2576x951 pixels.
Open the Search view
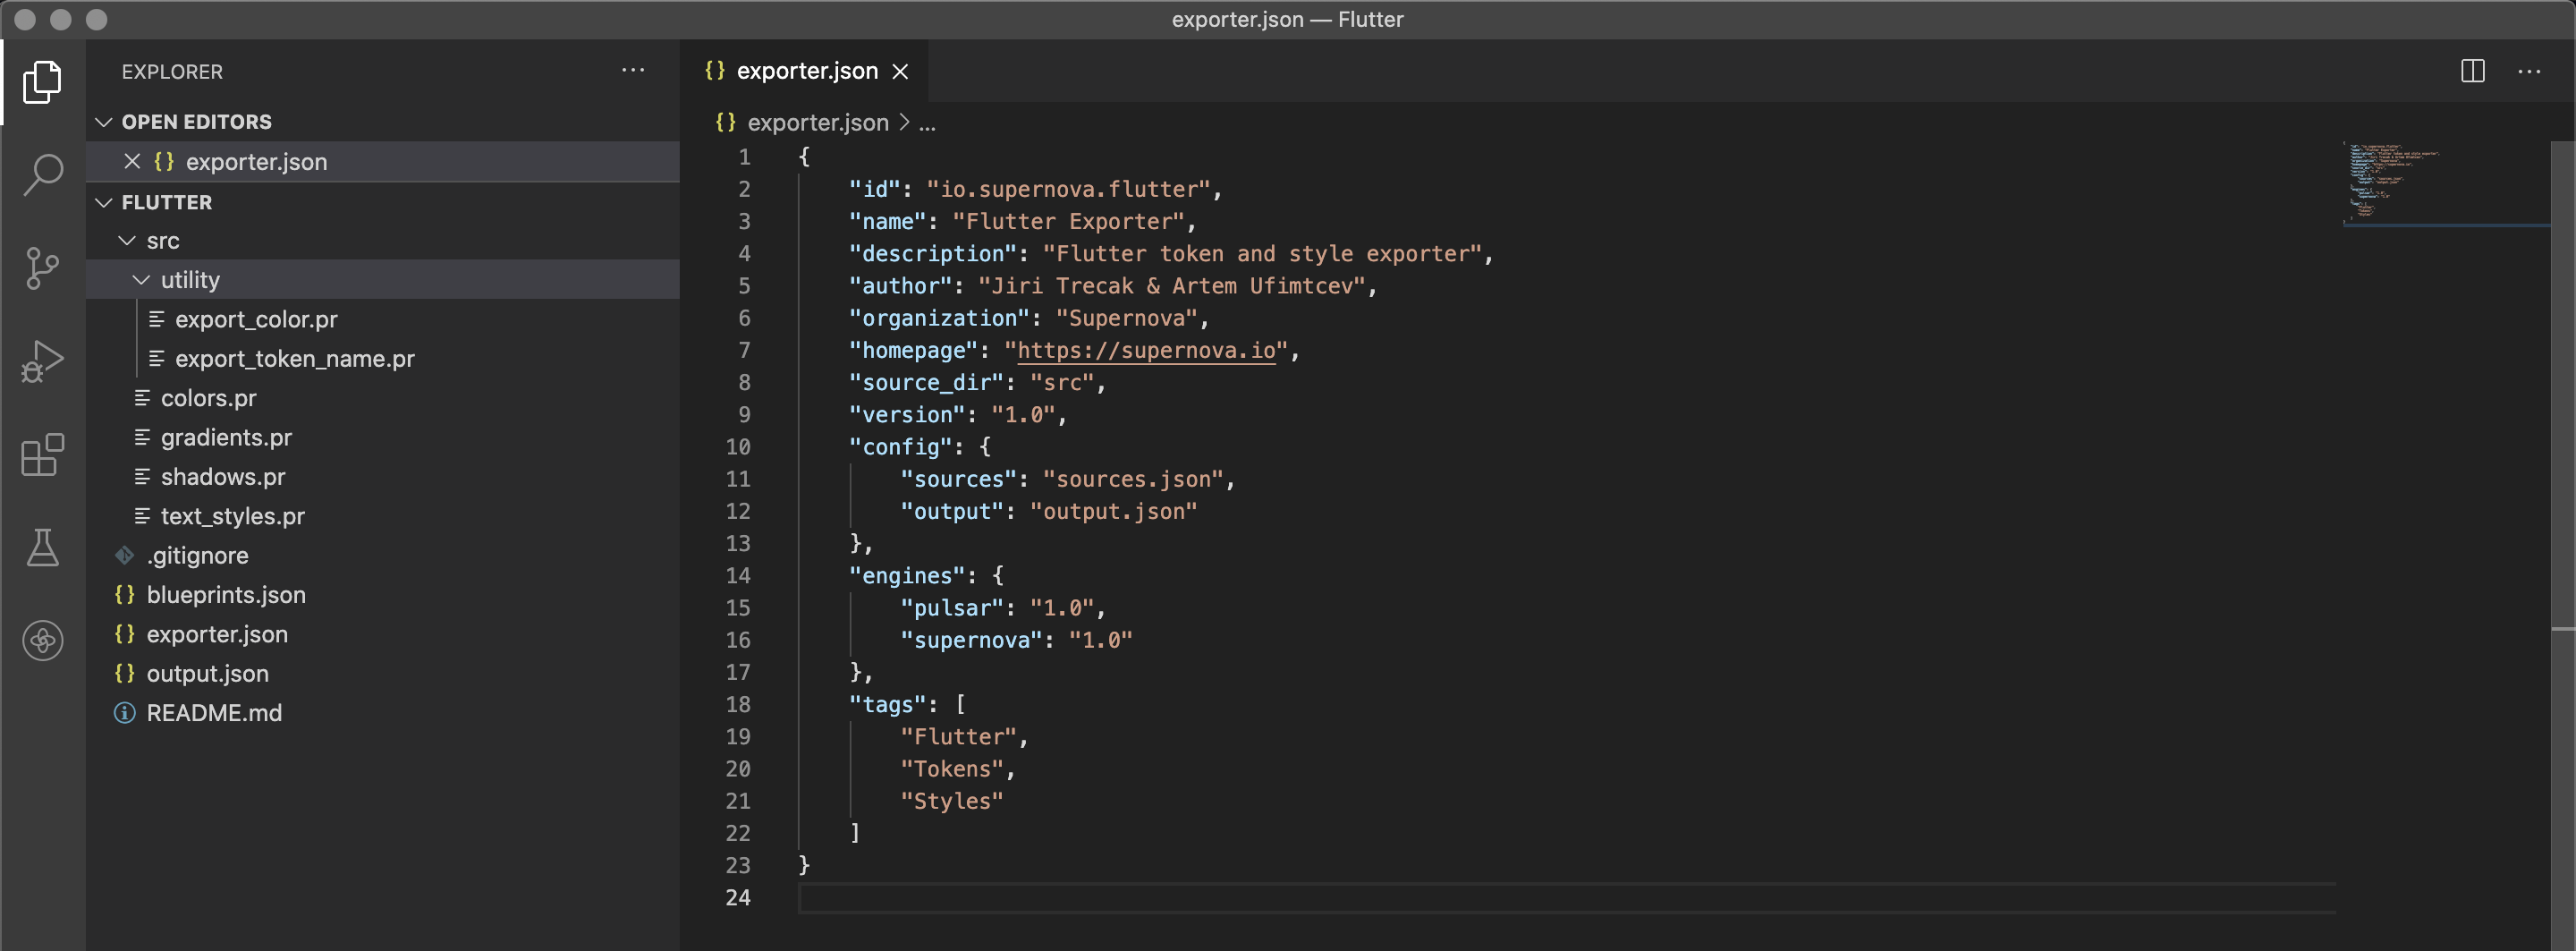[x=42, y=174]
